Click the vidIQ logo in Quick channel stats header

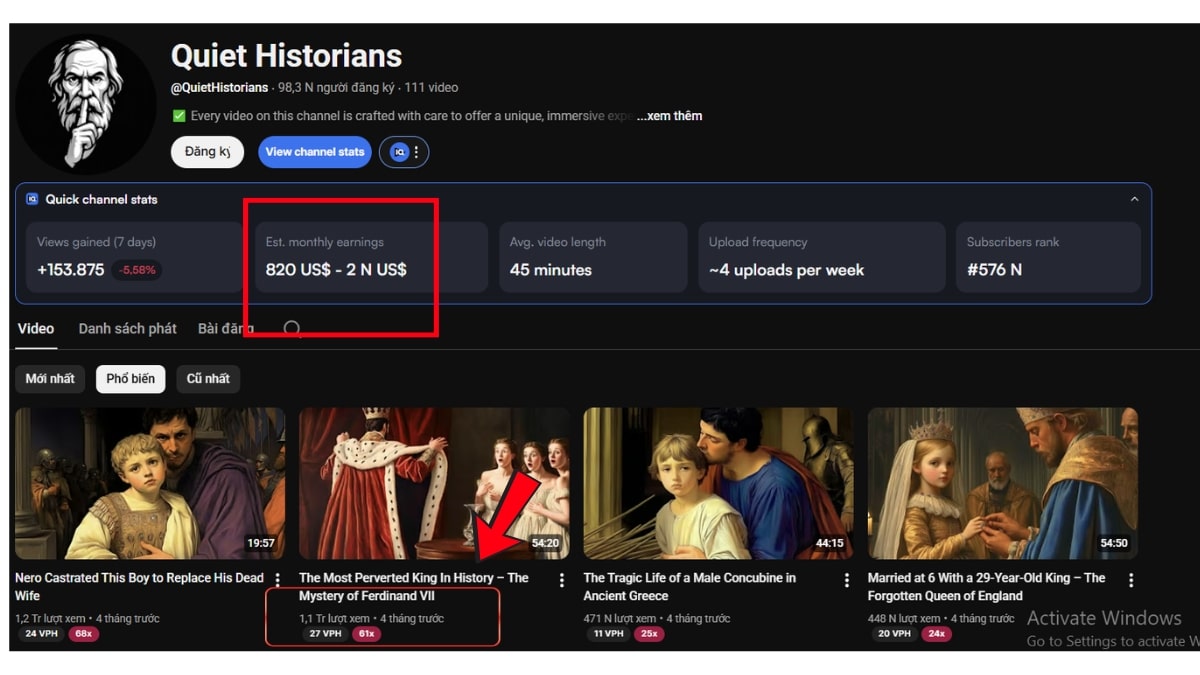click(x=32, y=199)
